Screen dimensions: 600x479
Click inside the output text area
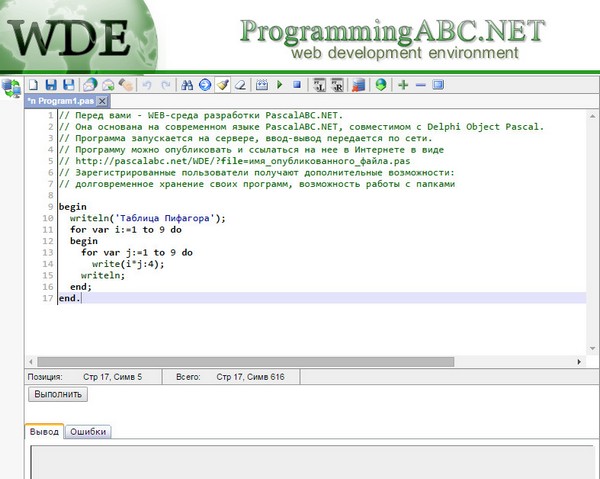coord(312,462)
